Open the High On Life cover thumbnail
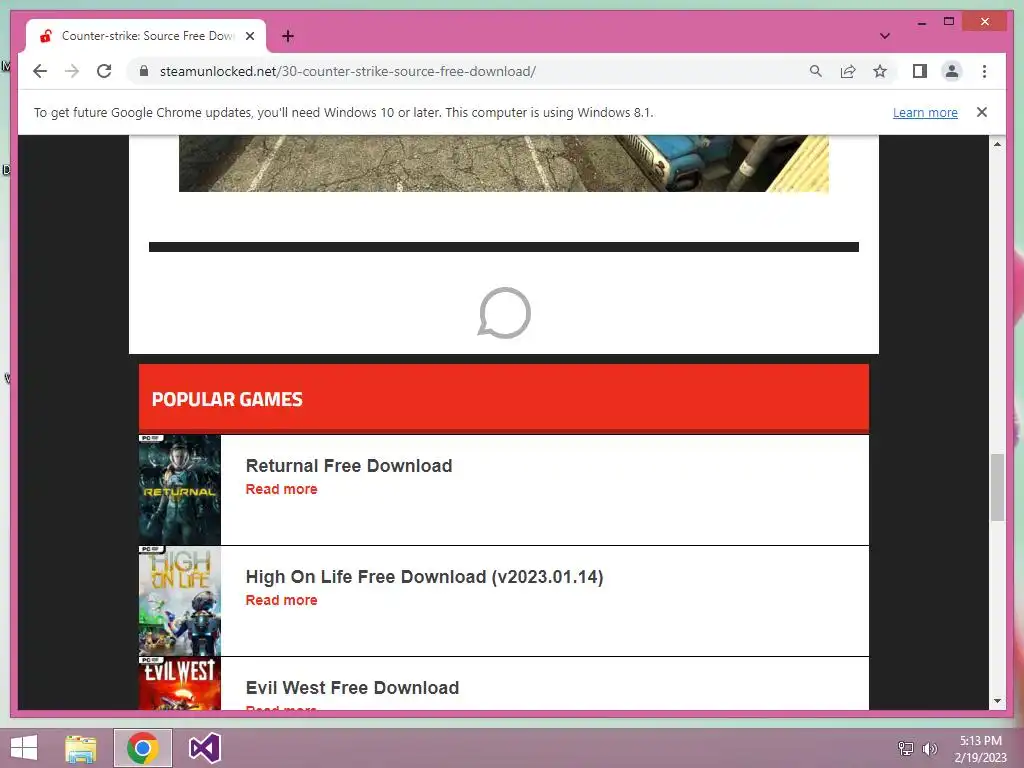 [180, 601]
